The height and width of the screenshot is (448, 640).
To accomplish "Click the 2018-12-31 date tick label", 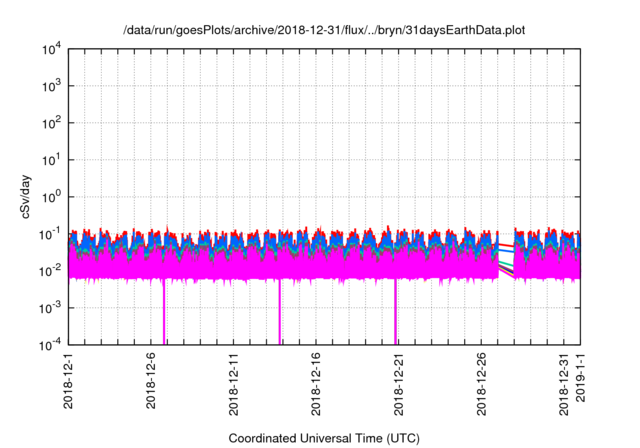I will pyautogui.click(x=564, y=384).
